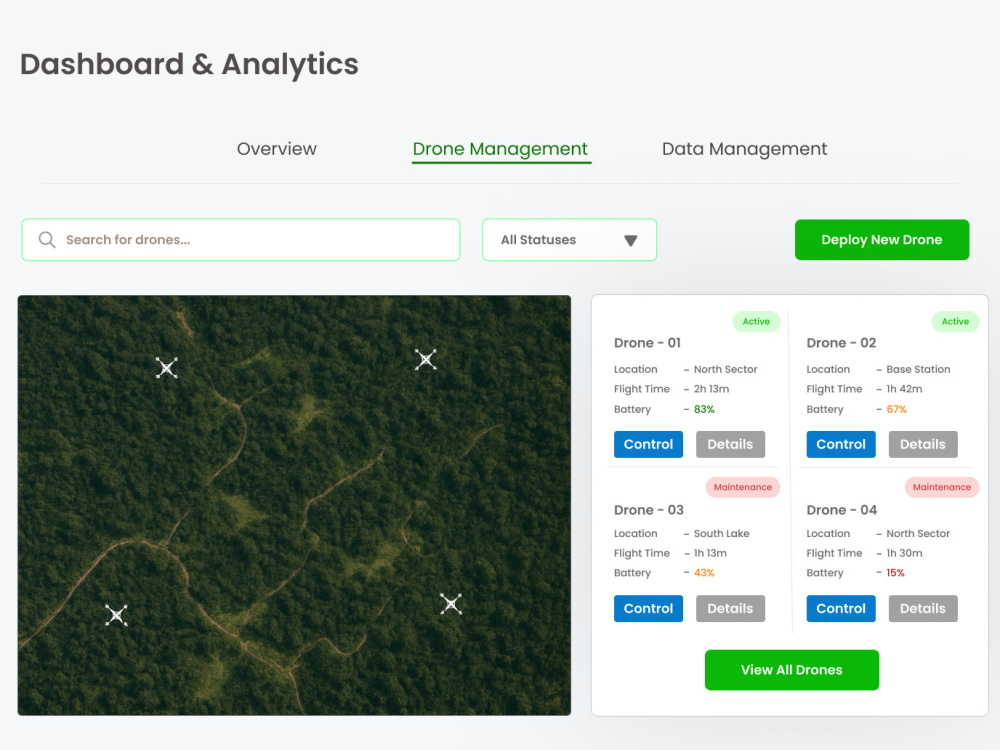Click Maintenance badge on Drone - 04
1000x750 pixels.
tap(942, 487)
